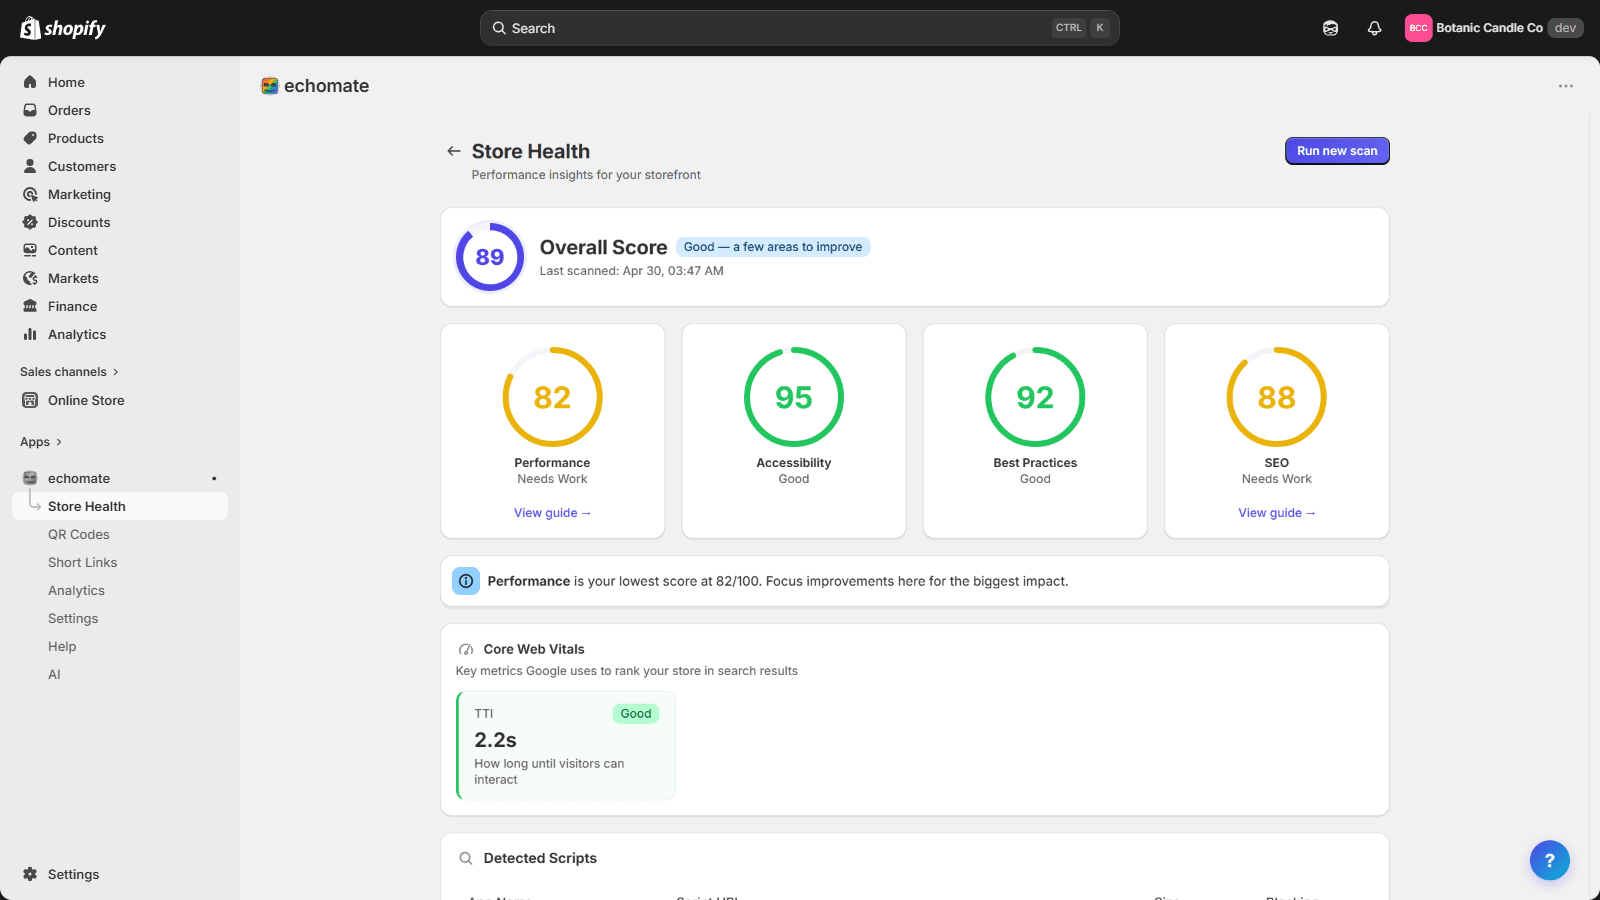This screenshot has height=900, width=1600.
Task: Click the Accessibility 95 score ring
Action: [x=794, y=397]
